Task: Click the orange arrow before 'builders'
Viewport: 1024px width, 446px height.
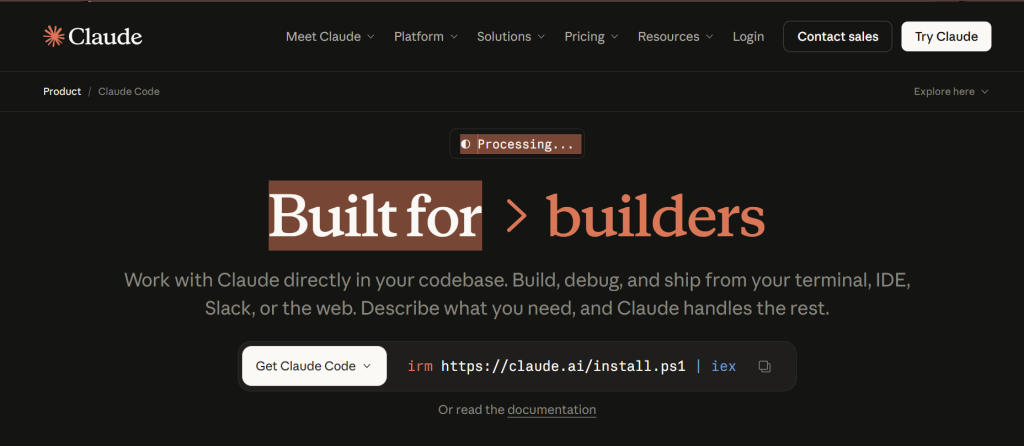Action: tap(516, 216)
